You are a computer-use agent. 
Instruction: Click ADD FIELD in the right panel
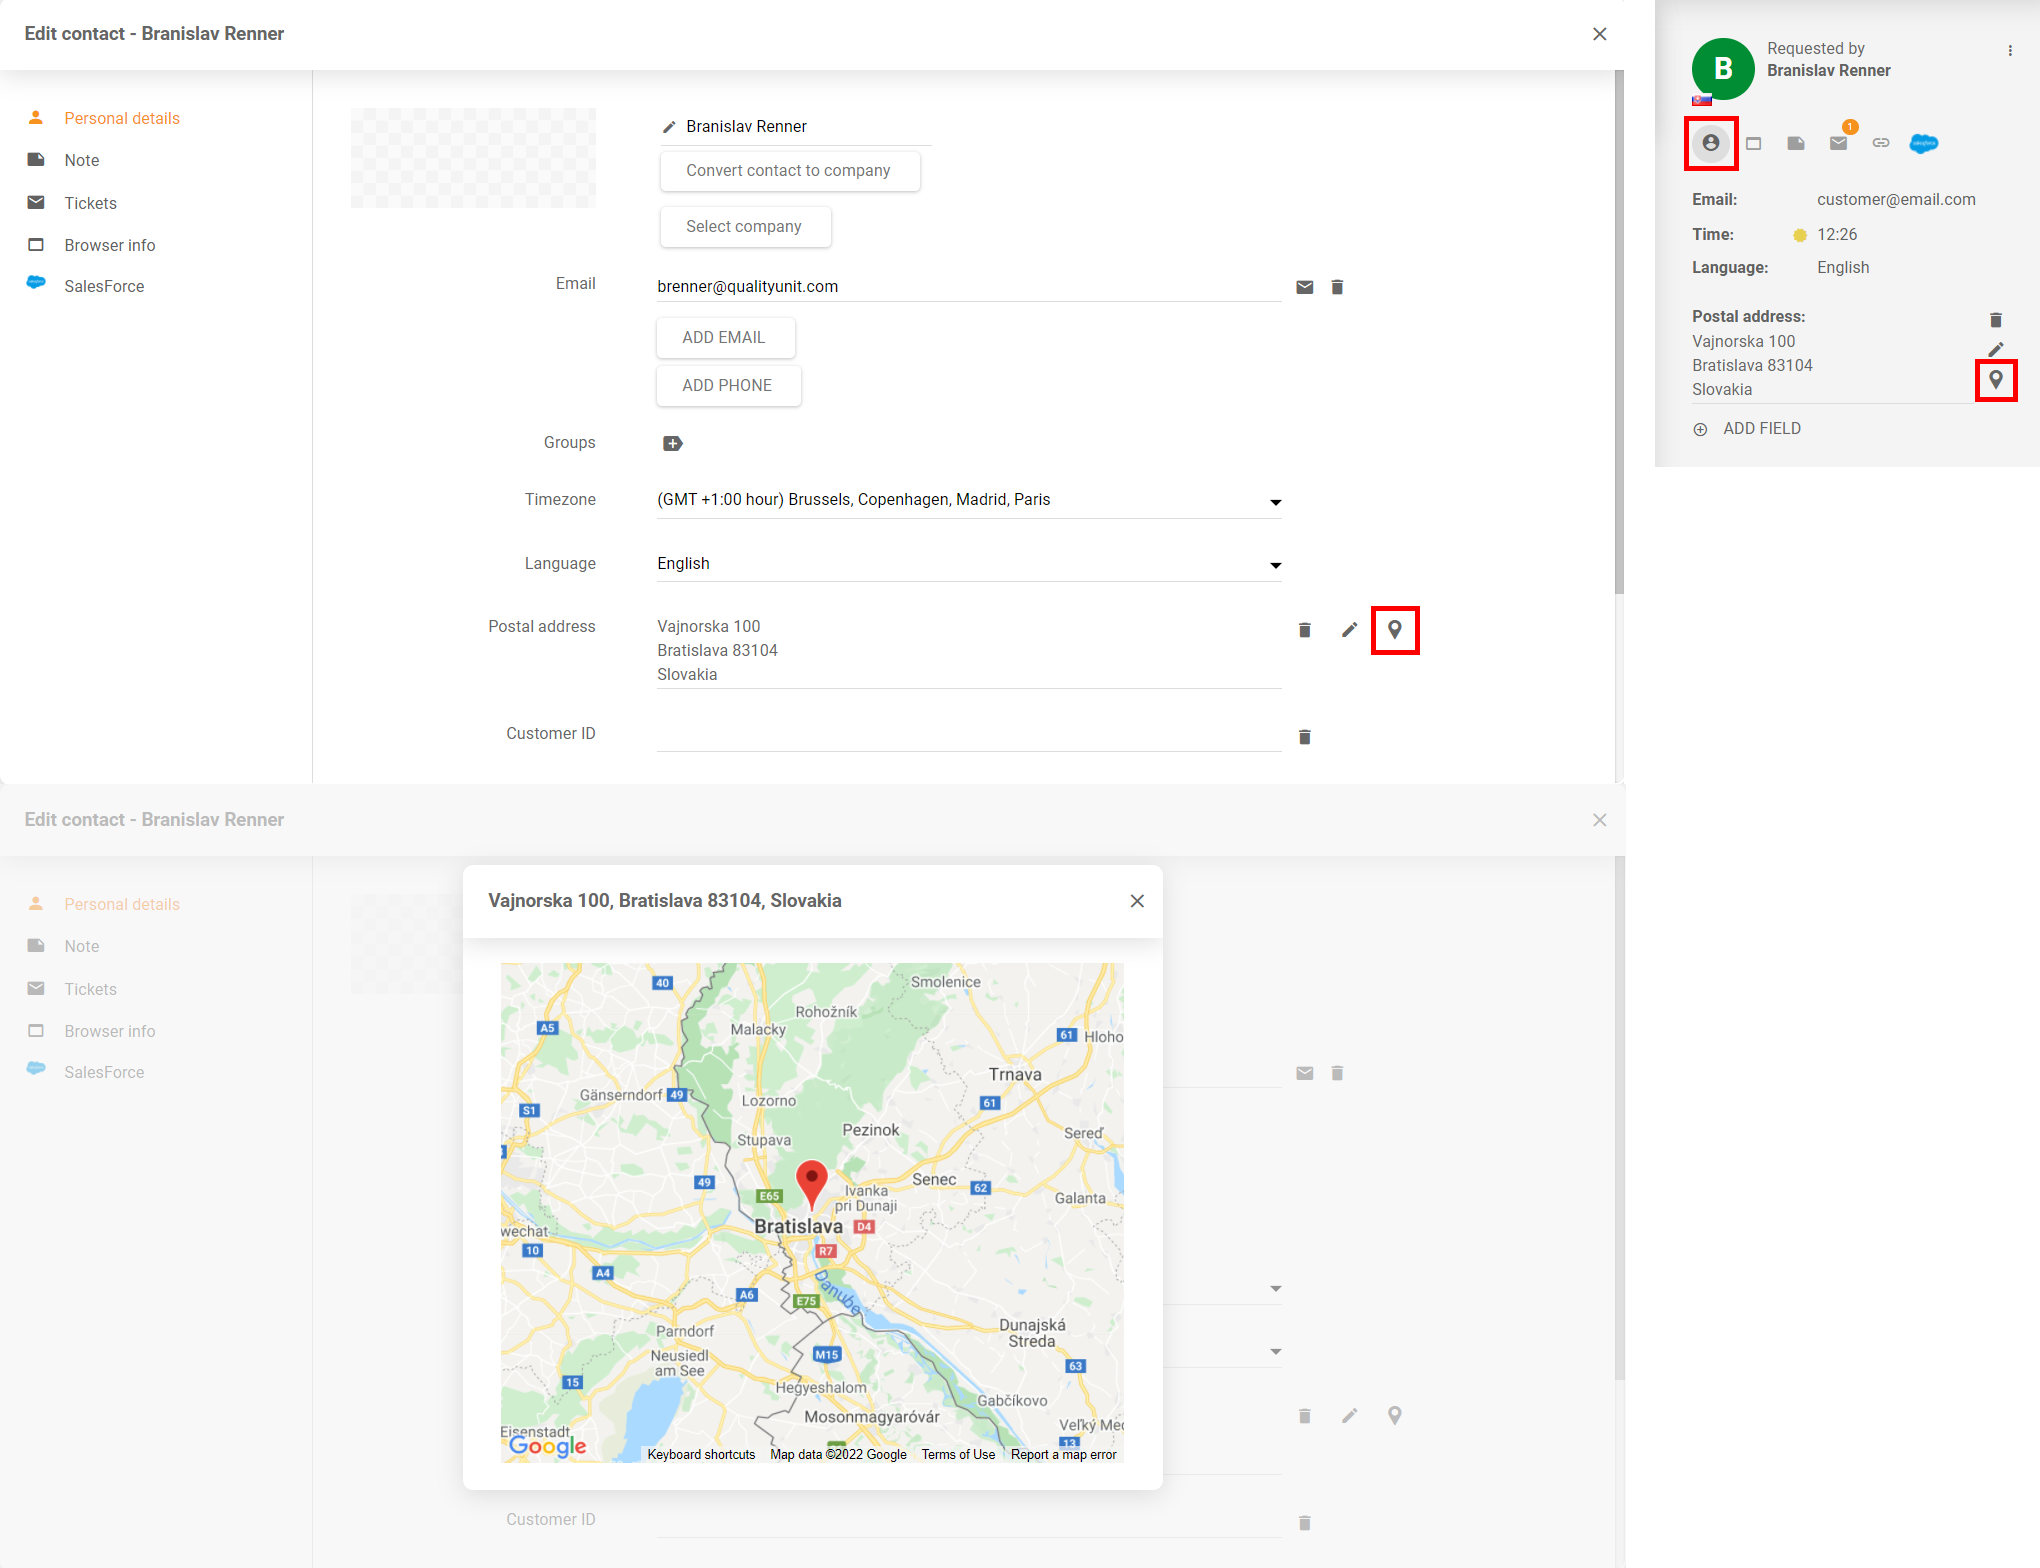[x=1761, y=428]
